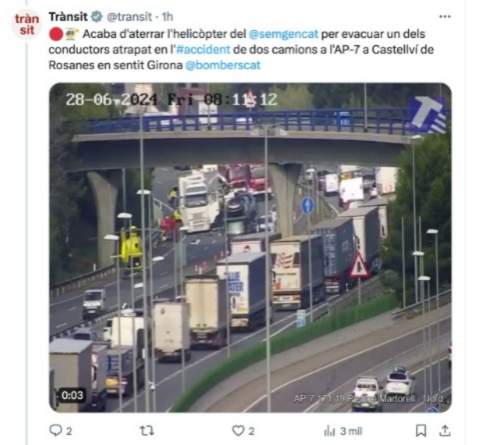Image resolution: width=480 pixels, height=445 pixels.
Task: Click the verified badge next to Trànsit
Action: [97, 16]
